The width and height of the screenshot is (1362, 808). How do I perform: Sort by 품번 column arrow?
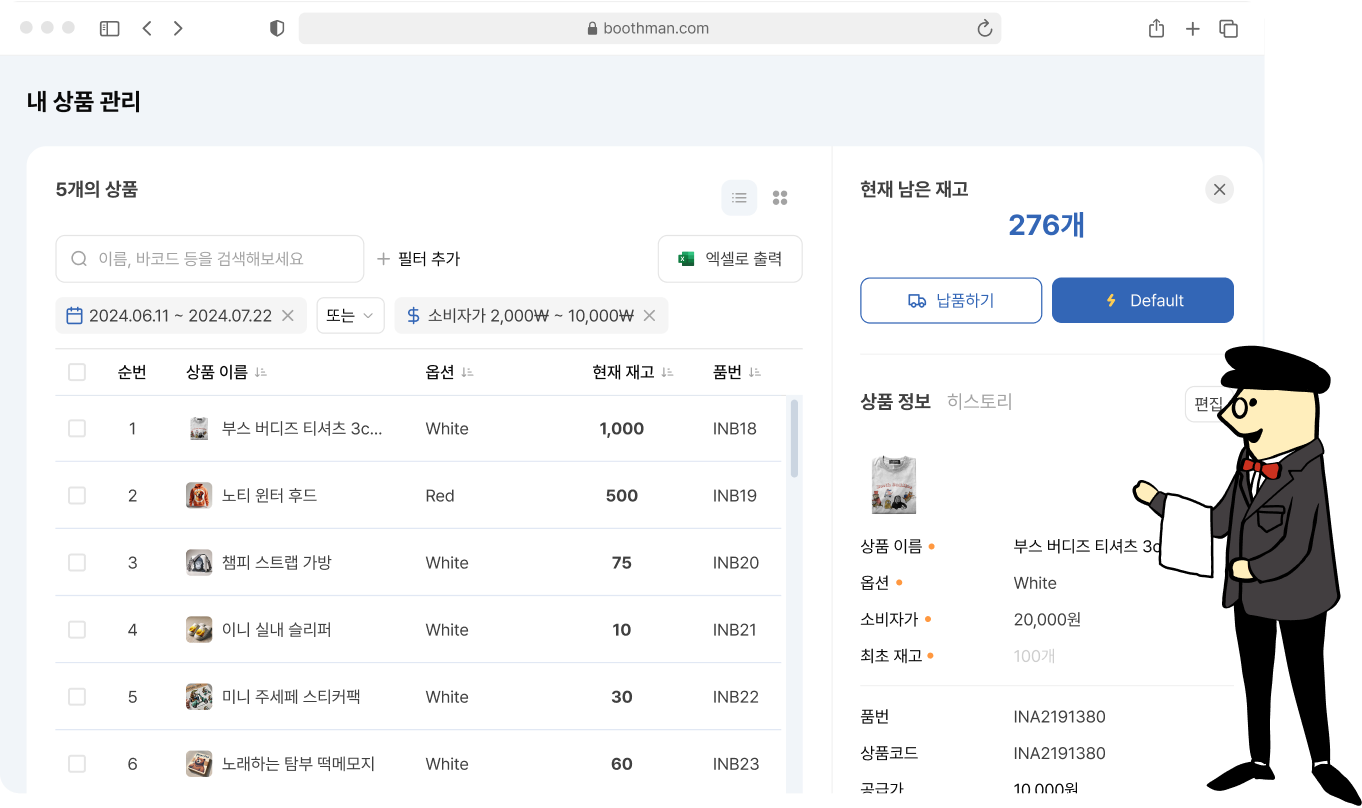[755, 372]
